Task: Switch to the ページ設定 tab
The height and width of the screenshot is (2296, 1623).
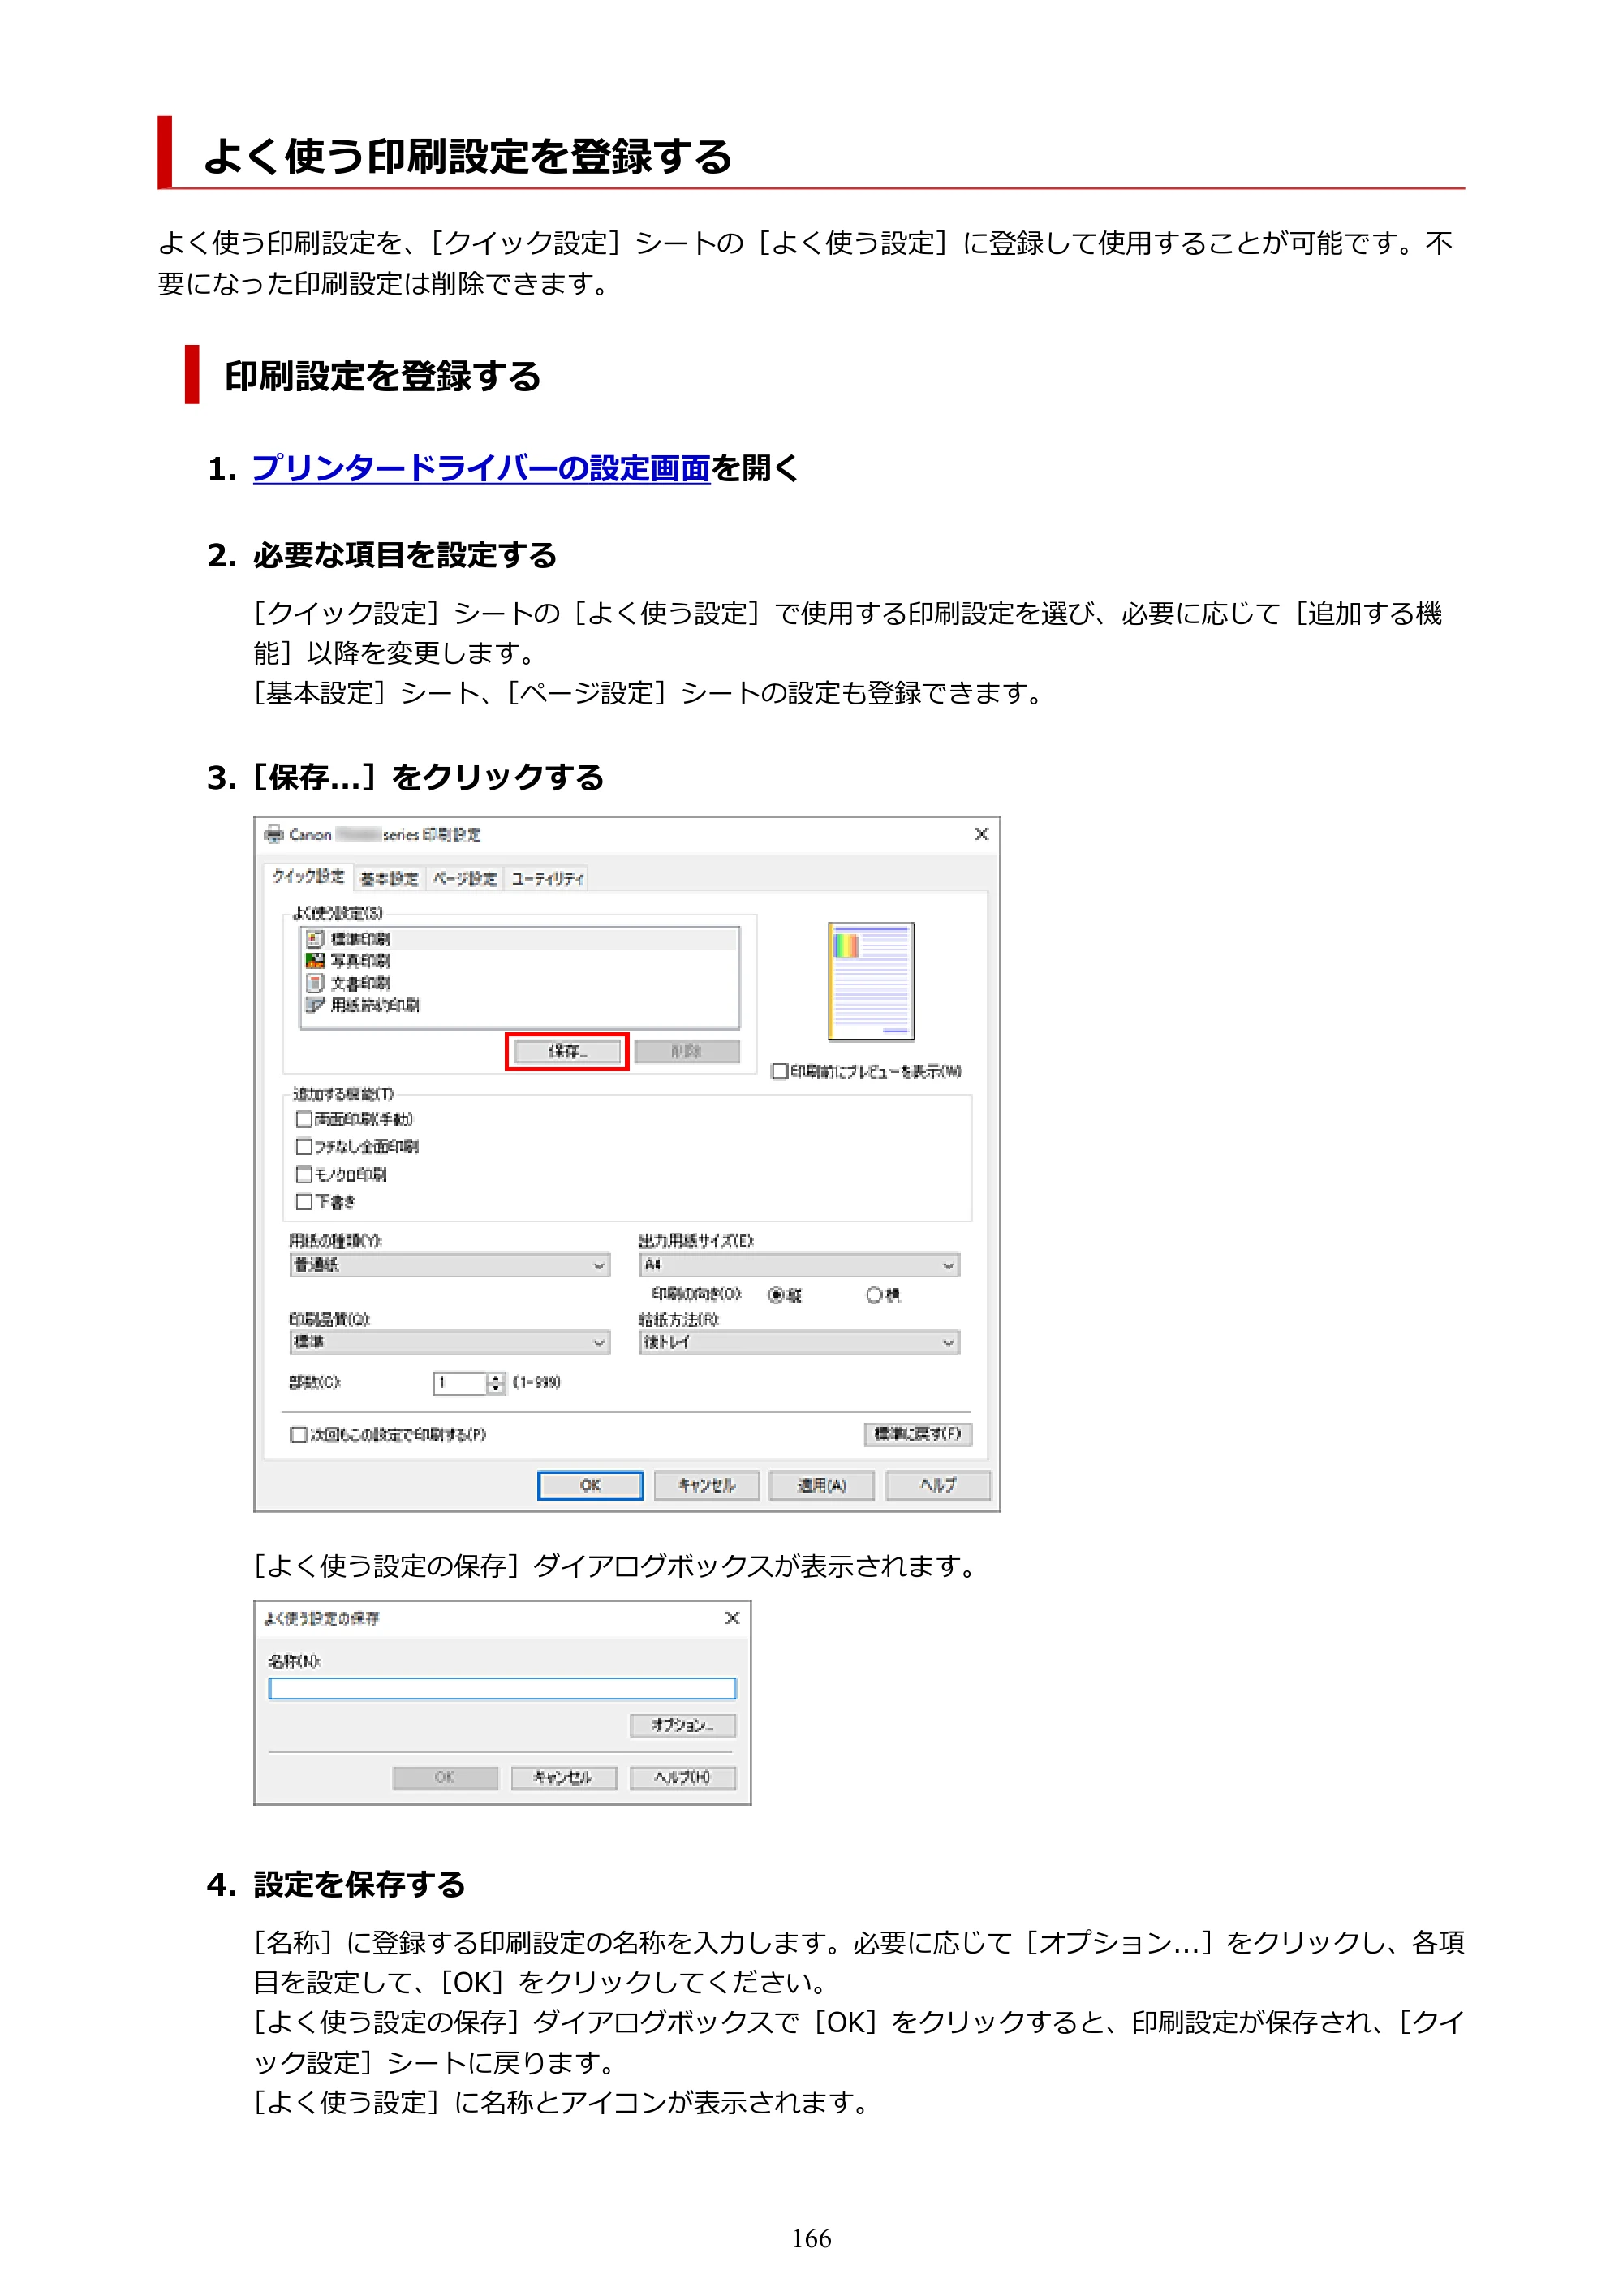Action: tap(465, 879)
